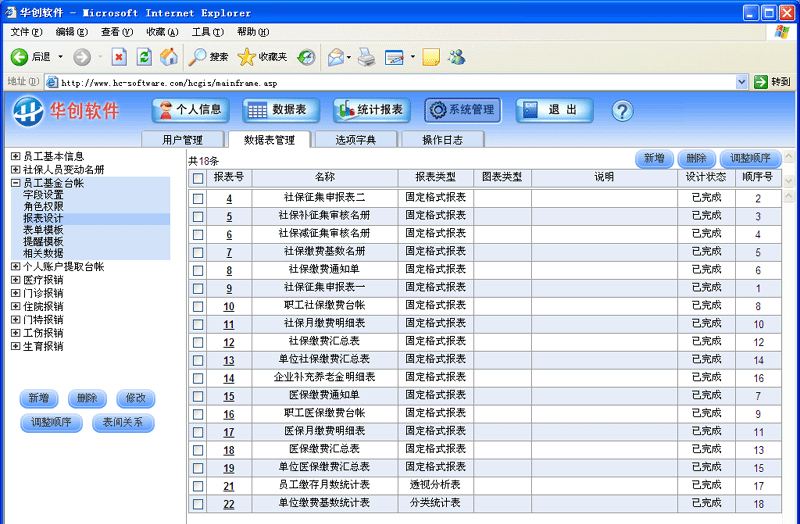
Task: Toggle the select-all checkbox in table header
Action: coord(198,178)
